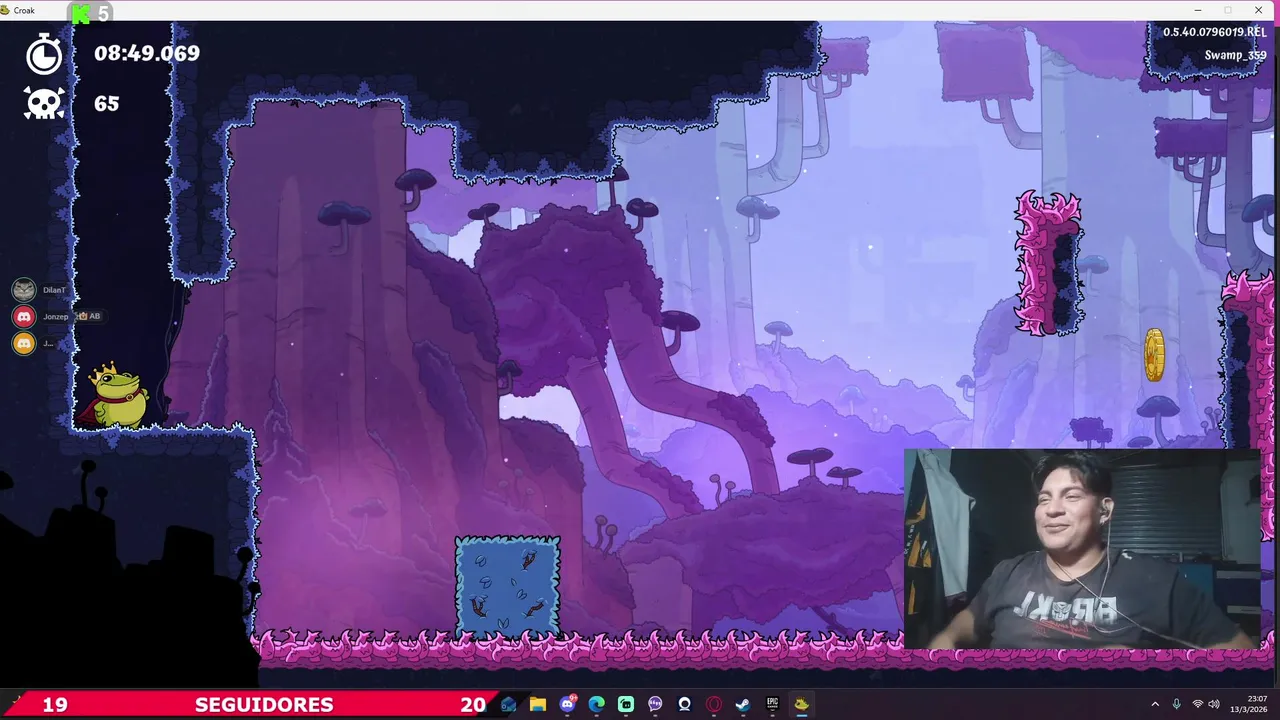Click the skull death counter icon
This screenshot has width=1280, height=720.
44,103
